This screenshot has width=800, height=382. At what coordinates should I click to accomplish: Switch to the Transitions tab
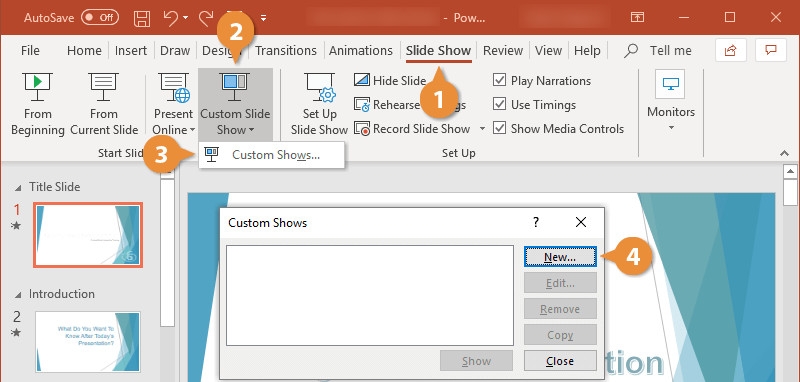pyautogui.click(x=286, y=50)
